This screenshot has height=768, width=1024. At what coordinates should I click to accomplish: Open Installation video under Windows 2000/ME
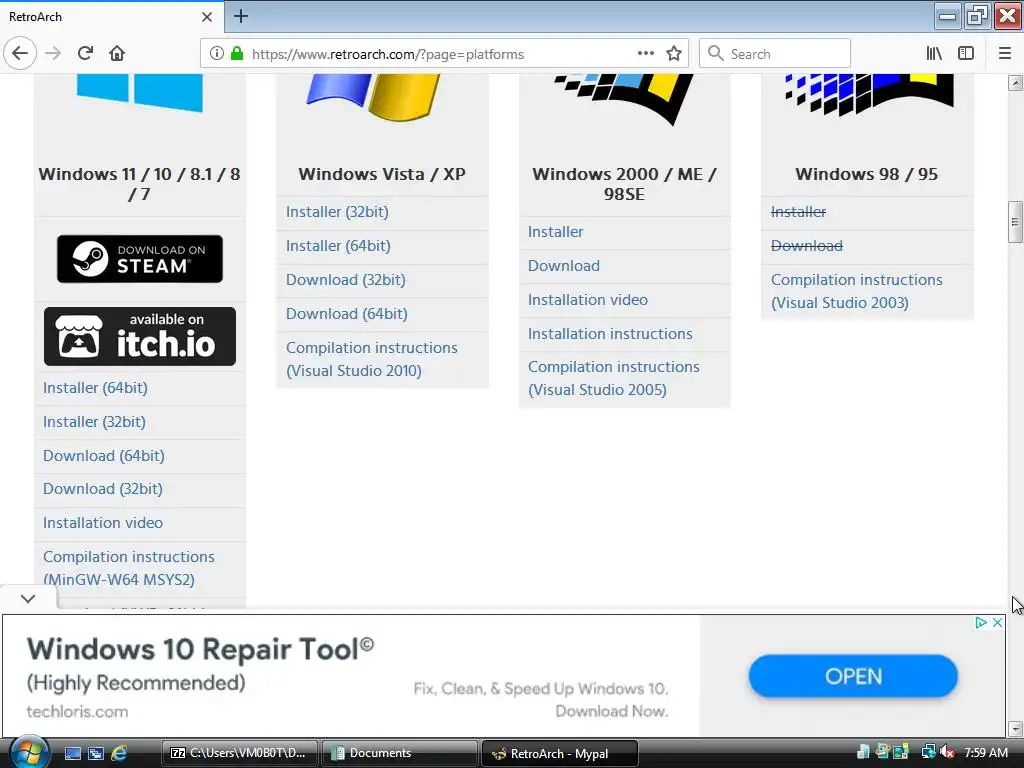588,300
